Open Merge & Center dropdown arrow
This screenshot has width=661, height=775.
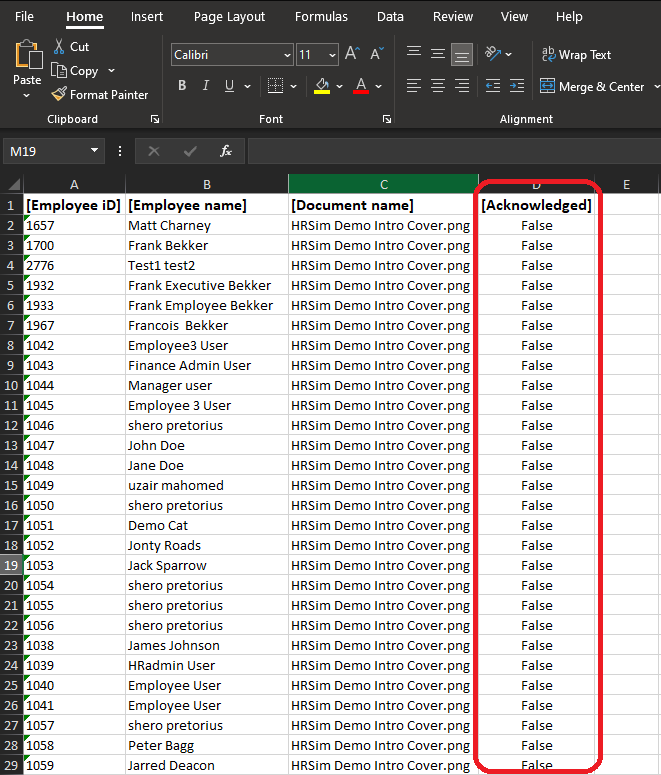656,86
